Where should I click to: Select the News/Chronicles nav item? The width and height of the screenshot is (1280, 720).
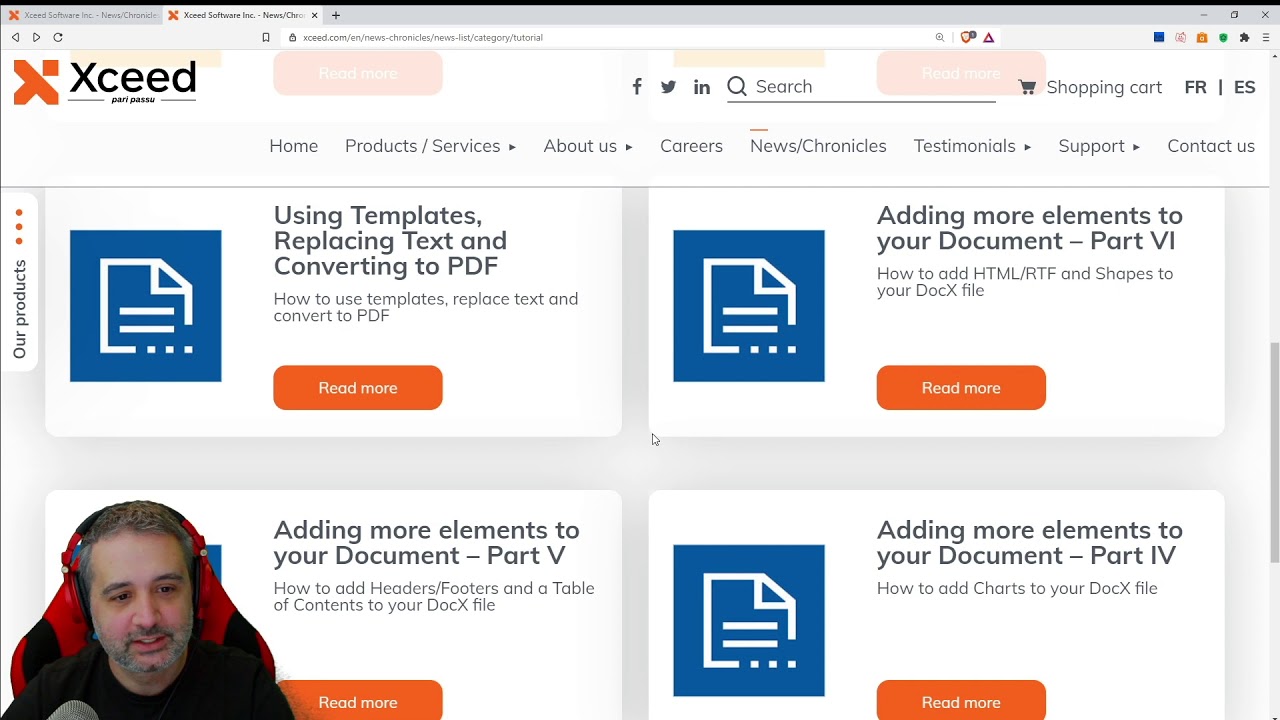818,146
